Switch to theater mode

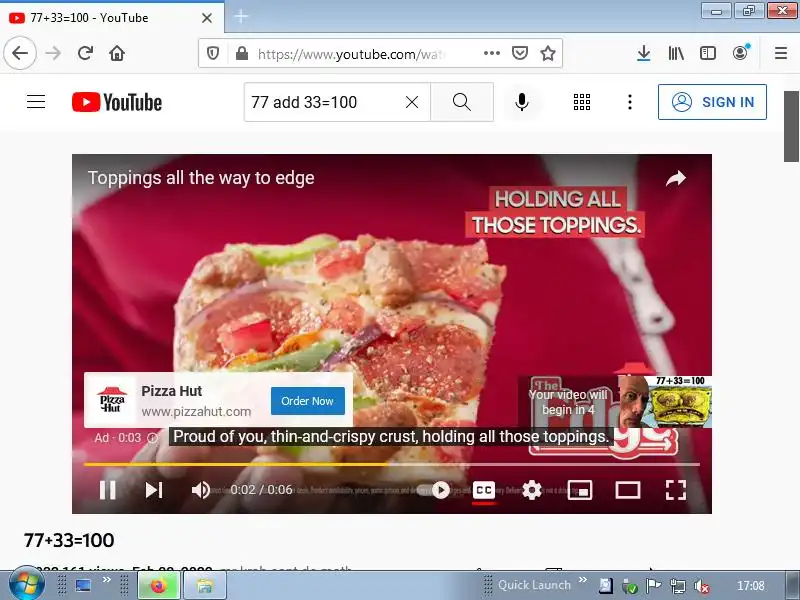coord(628,490)
